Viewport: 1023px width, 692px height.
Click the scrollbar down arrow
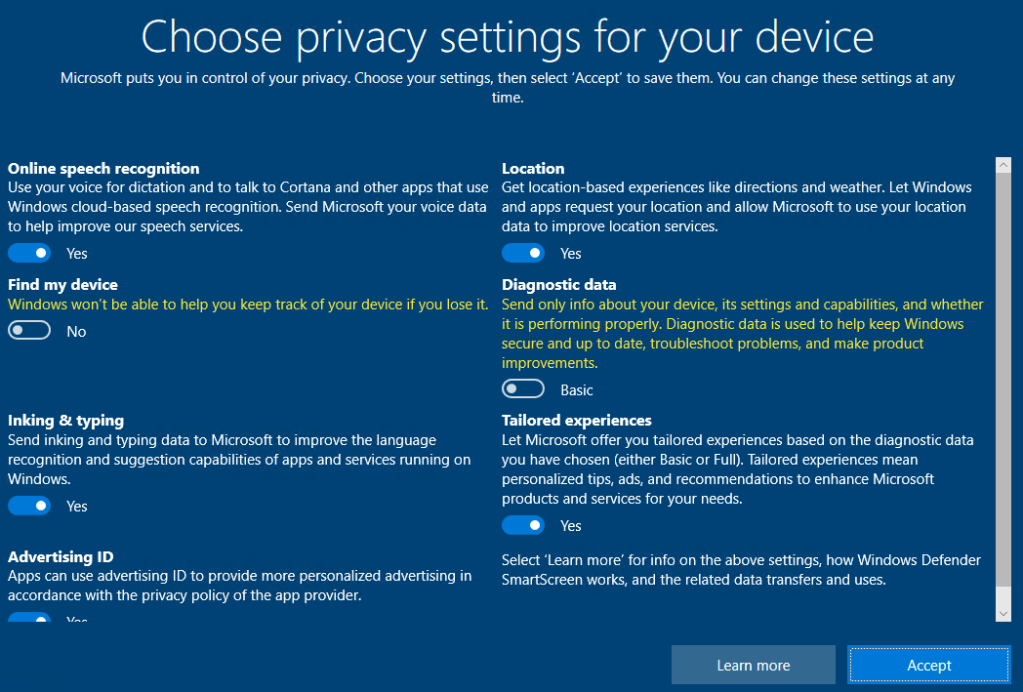1003,612
